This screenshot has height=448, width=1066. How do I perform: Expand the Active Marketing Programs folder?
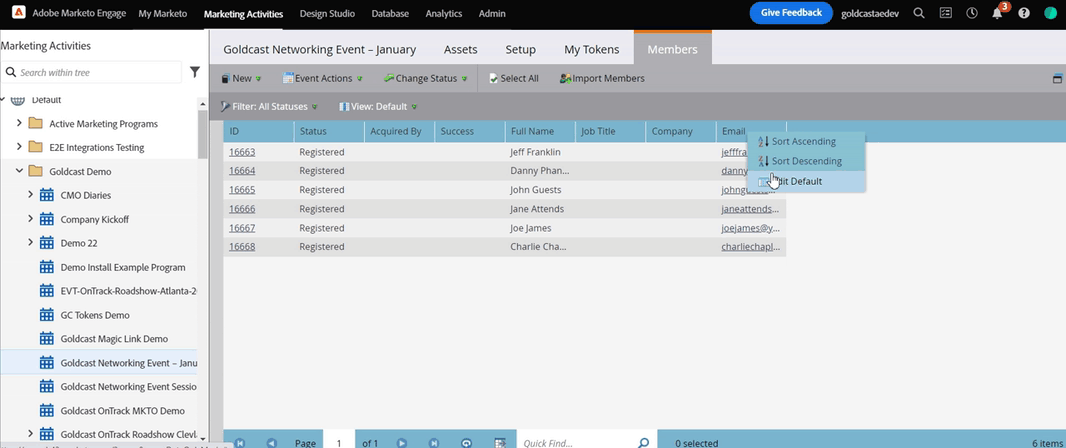pos(19,124)
